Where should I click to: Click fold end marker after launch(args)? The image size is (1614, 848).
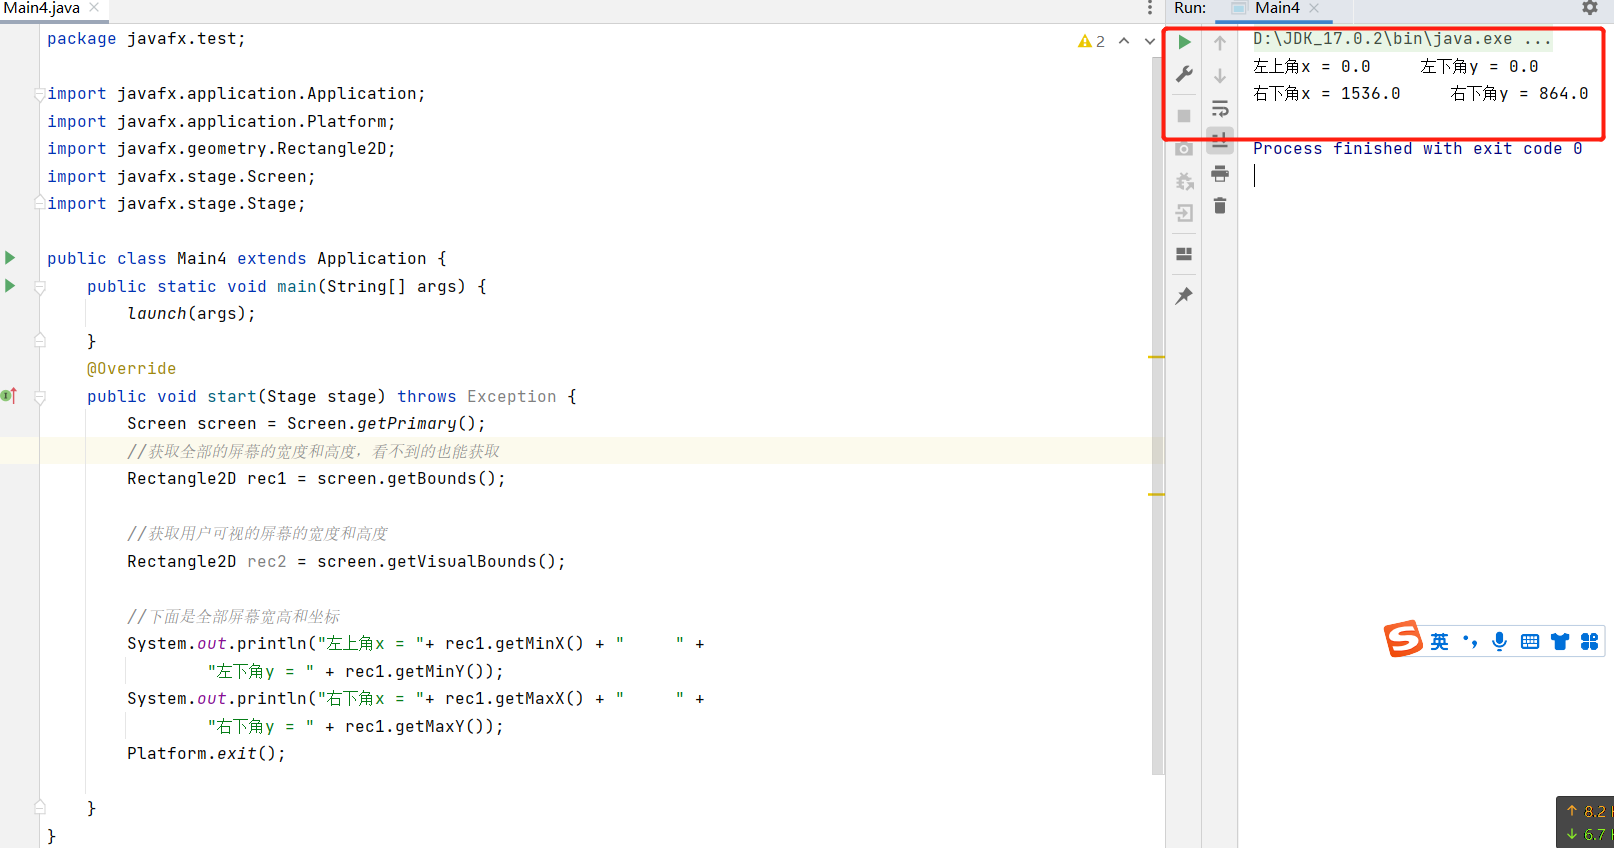tap(40, 341)
